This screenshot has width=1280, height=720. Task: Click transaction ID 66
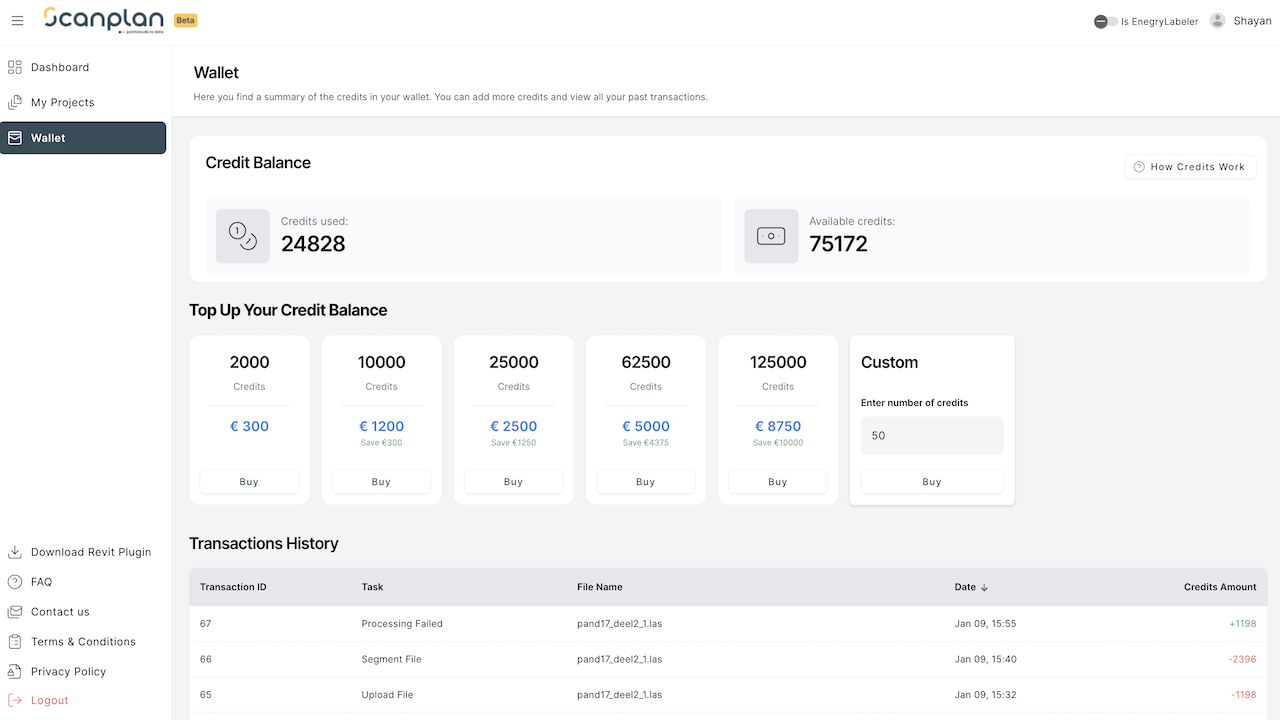click(206, 659)
